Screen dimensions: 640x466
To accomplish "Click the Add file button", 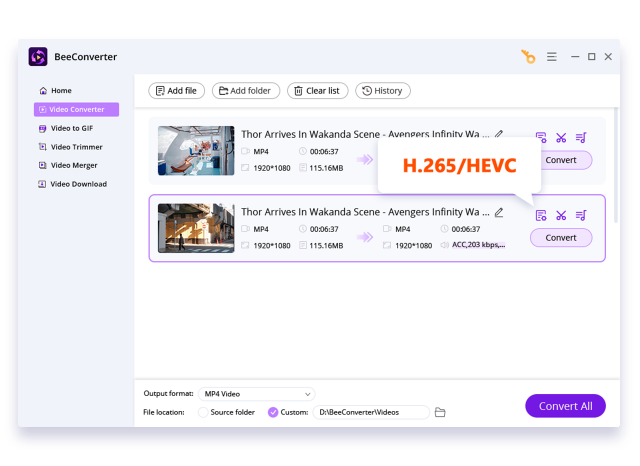I will [x=176, y=91].
